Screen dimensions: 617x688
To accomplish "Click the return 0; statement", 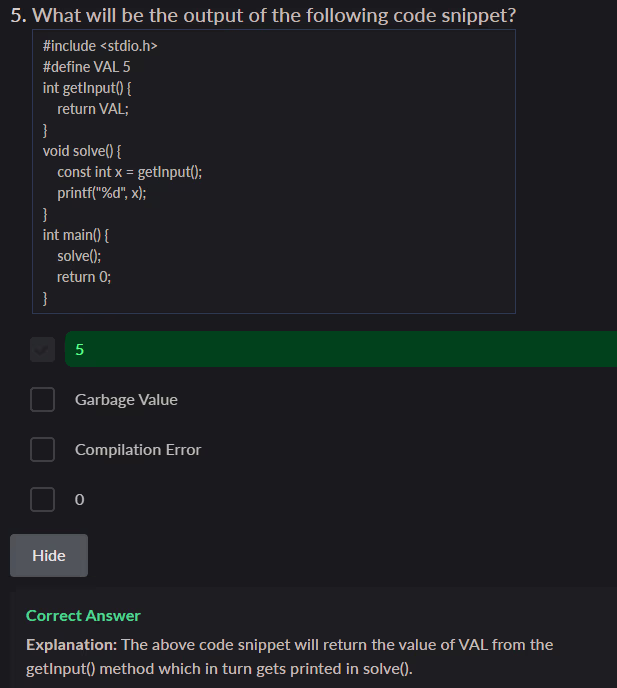I will tap(84, 277).
